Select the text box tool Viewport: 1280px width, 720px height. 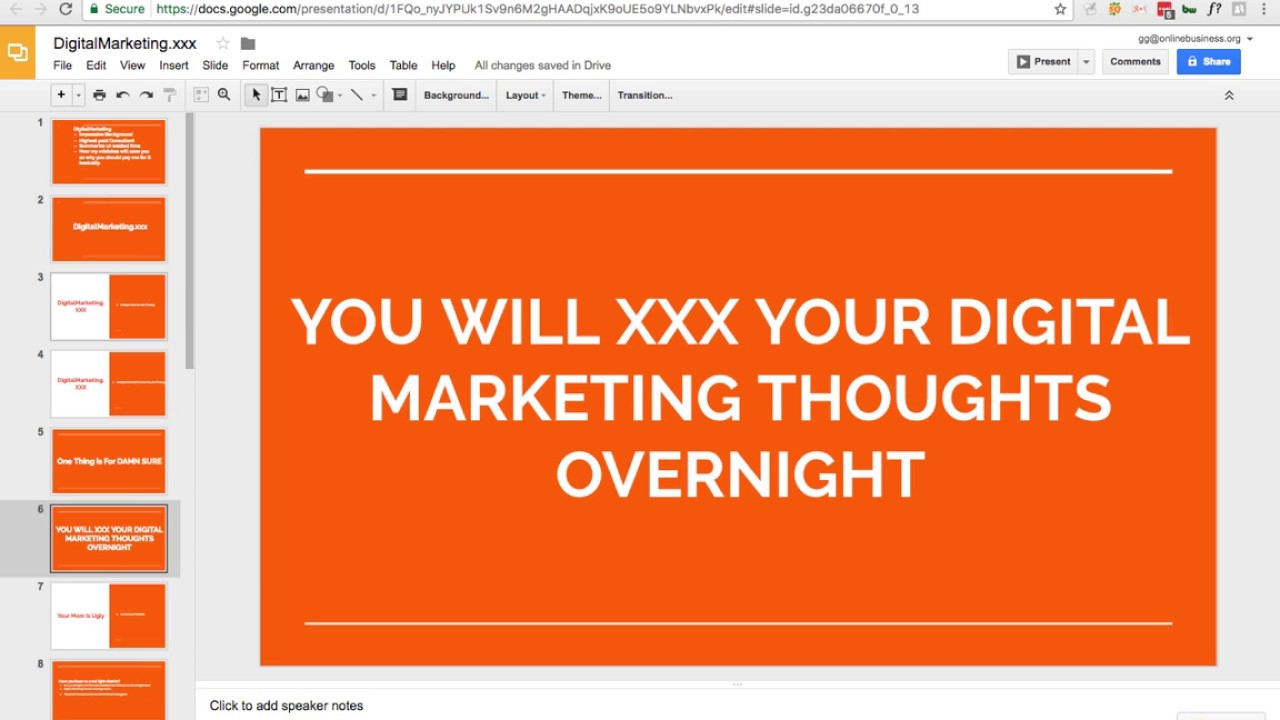coord(279,95)
